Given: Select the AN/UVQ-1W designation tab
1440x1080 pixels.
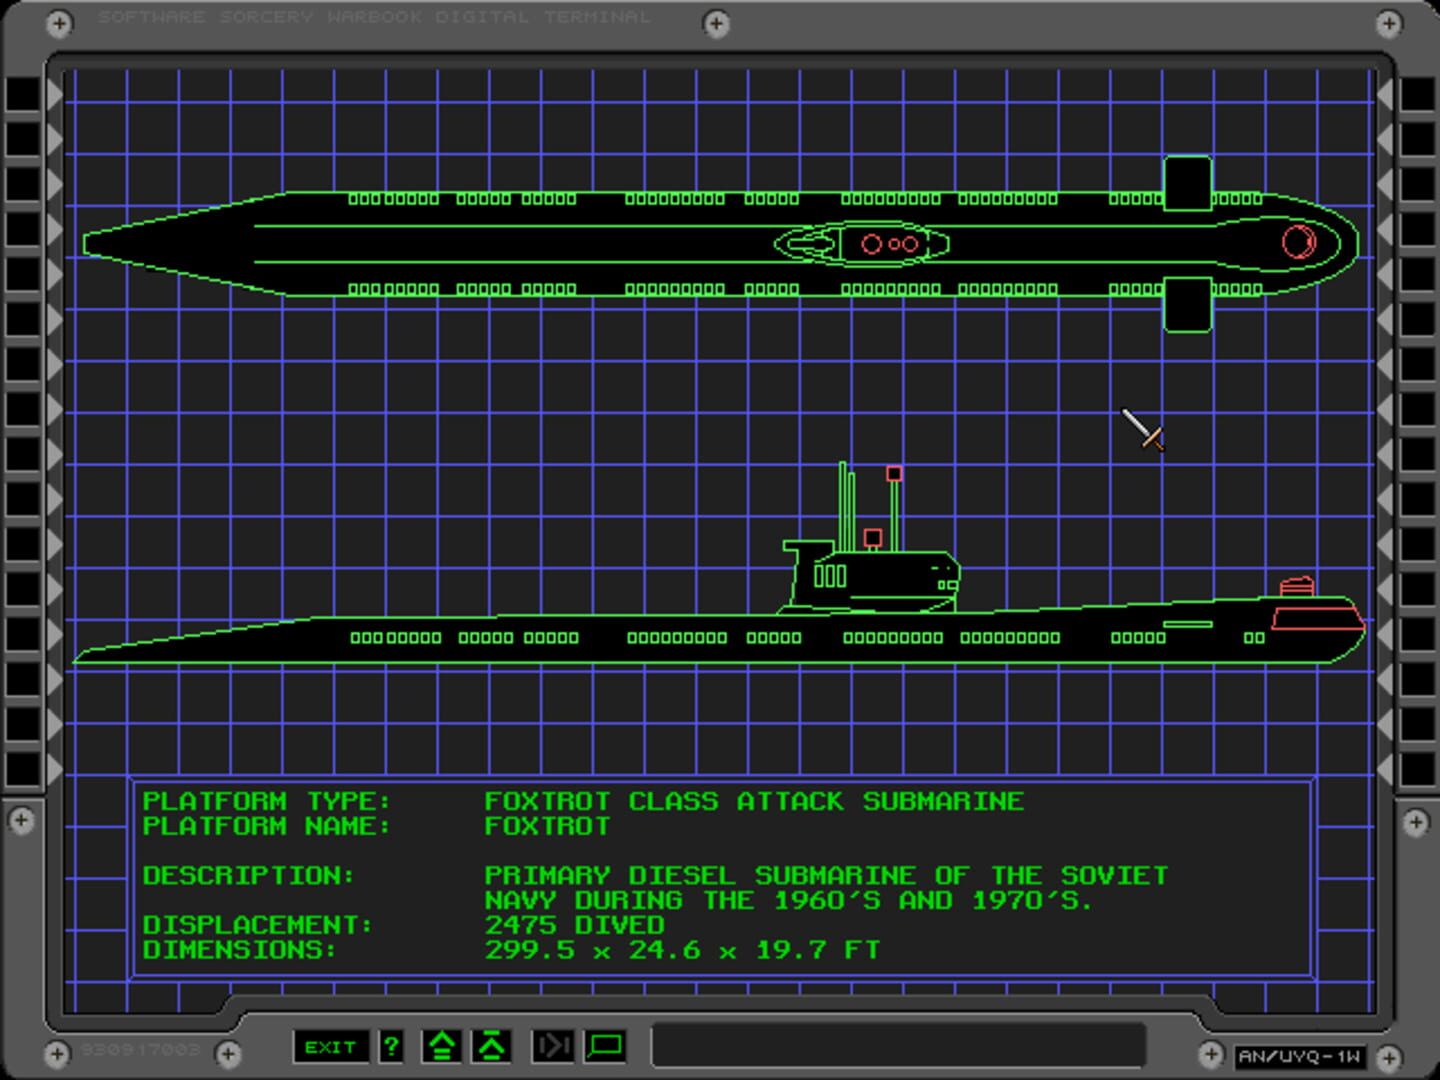Looking at the screenshot, I should pos(1300,1055).
